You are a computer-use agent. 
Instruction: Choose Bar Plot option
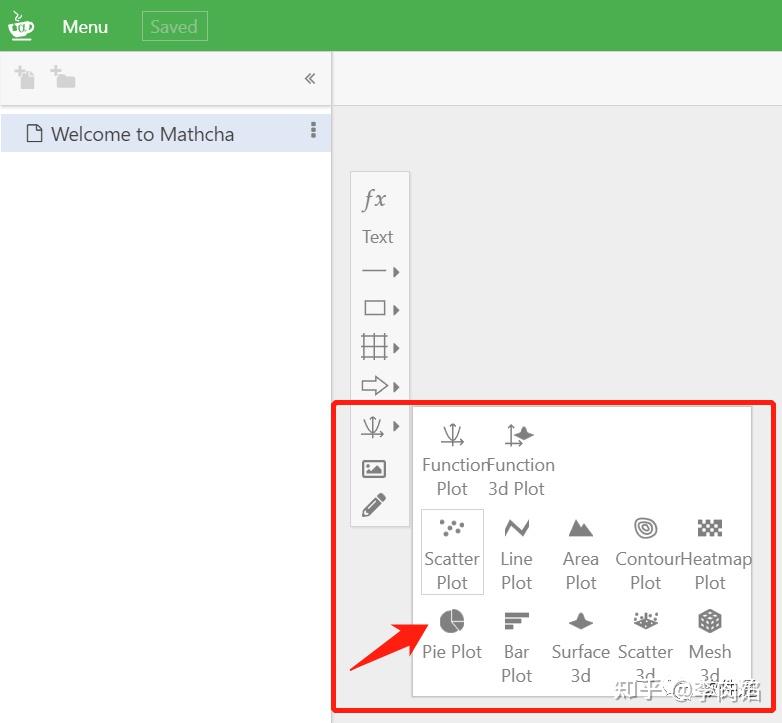pyautogui.click(x=517, y=647)
